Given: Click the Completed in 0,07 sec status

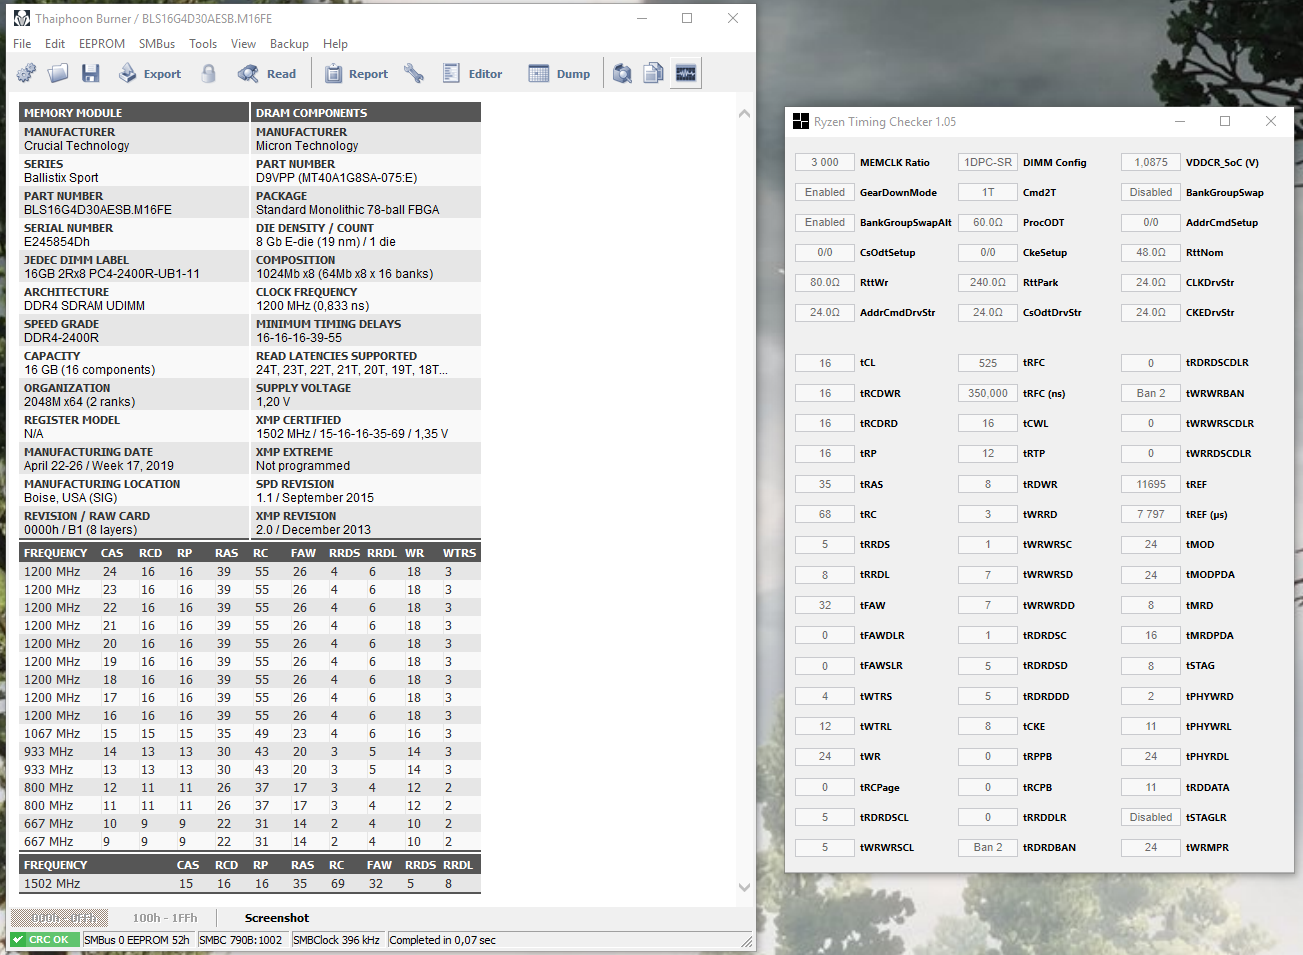Looking at the screenshot, I should coord(443,940).
